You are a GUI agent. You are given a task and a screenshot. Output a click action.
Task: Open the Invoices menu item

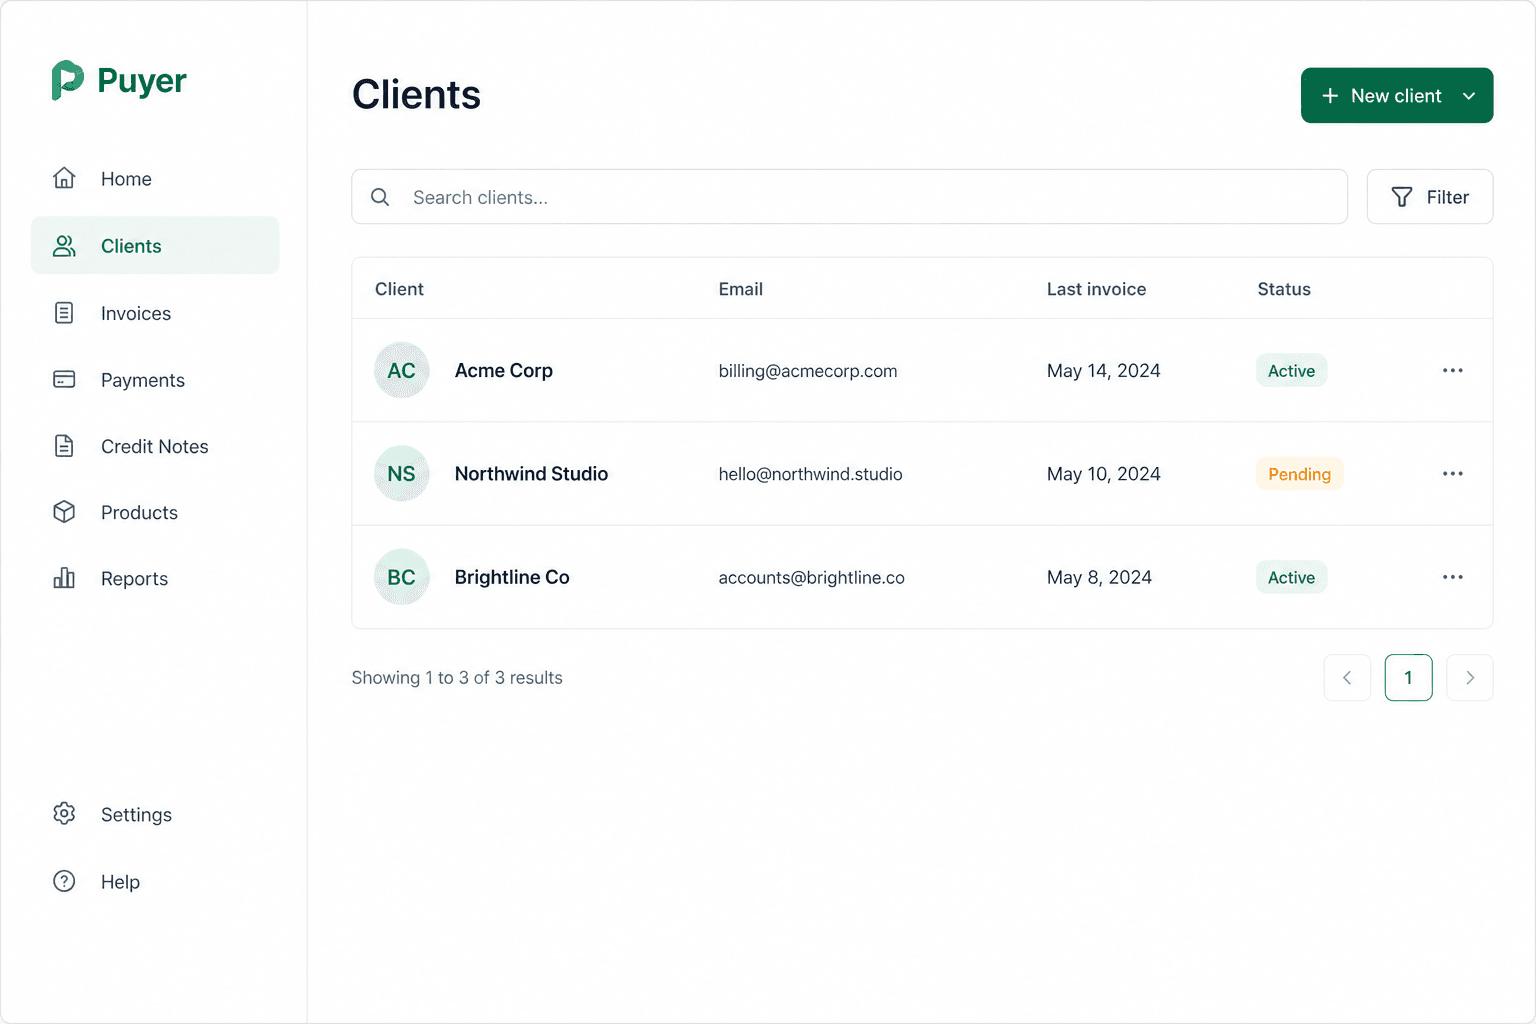[155, 313]
